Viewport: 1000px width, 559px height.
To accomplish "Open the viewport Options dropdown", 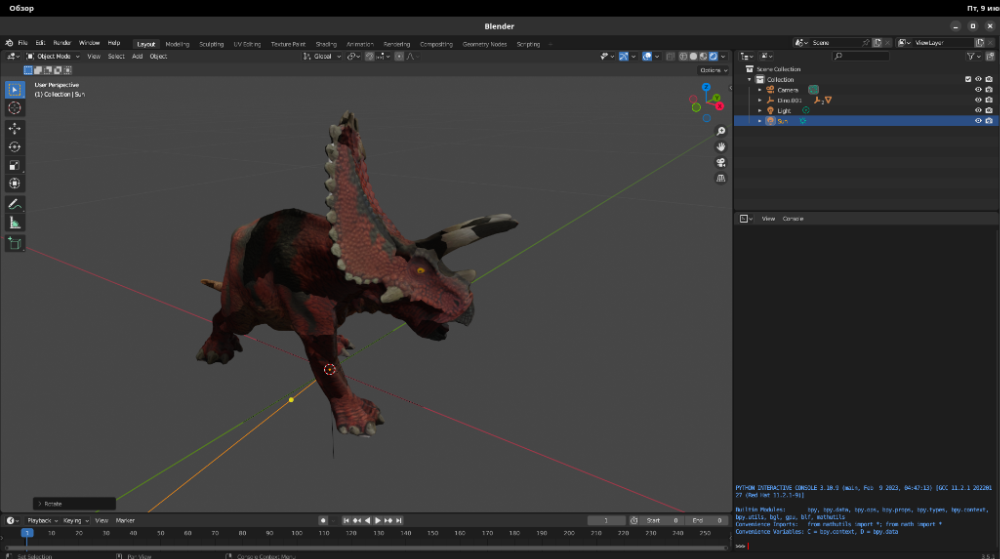I will pyautogui.click(x=712, y=70).
